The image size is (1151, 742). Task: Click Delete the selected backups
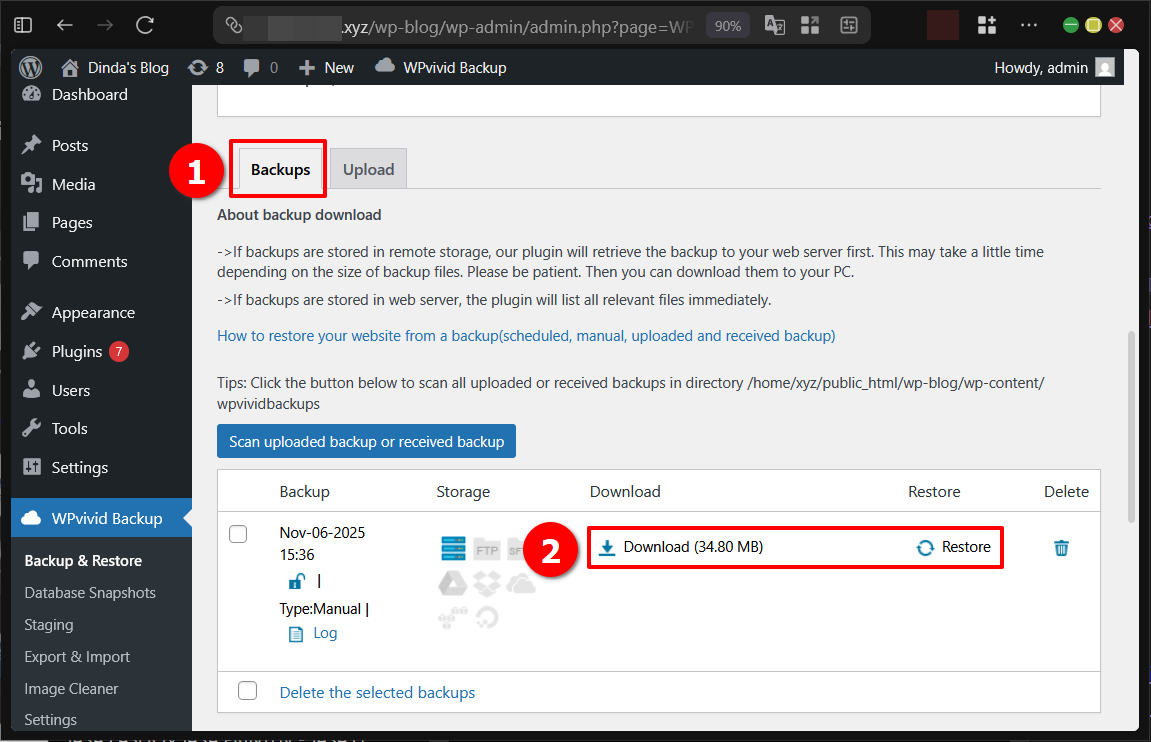(377, 692)
